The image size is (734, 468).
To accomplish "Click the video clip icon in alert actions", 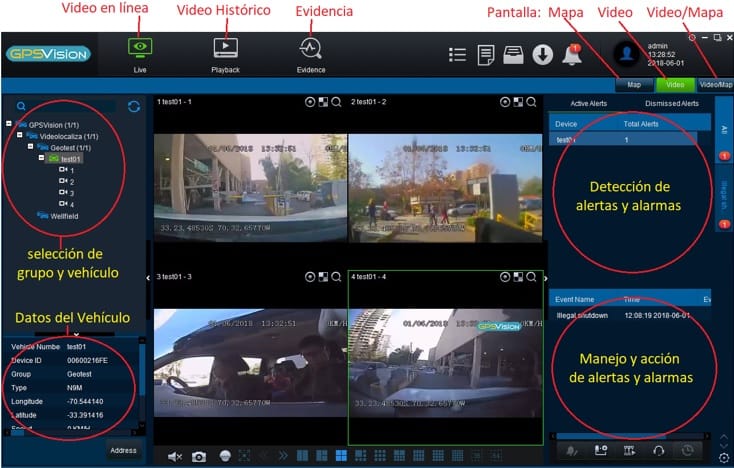I will (629, 451).
